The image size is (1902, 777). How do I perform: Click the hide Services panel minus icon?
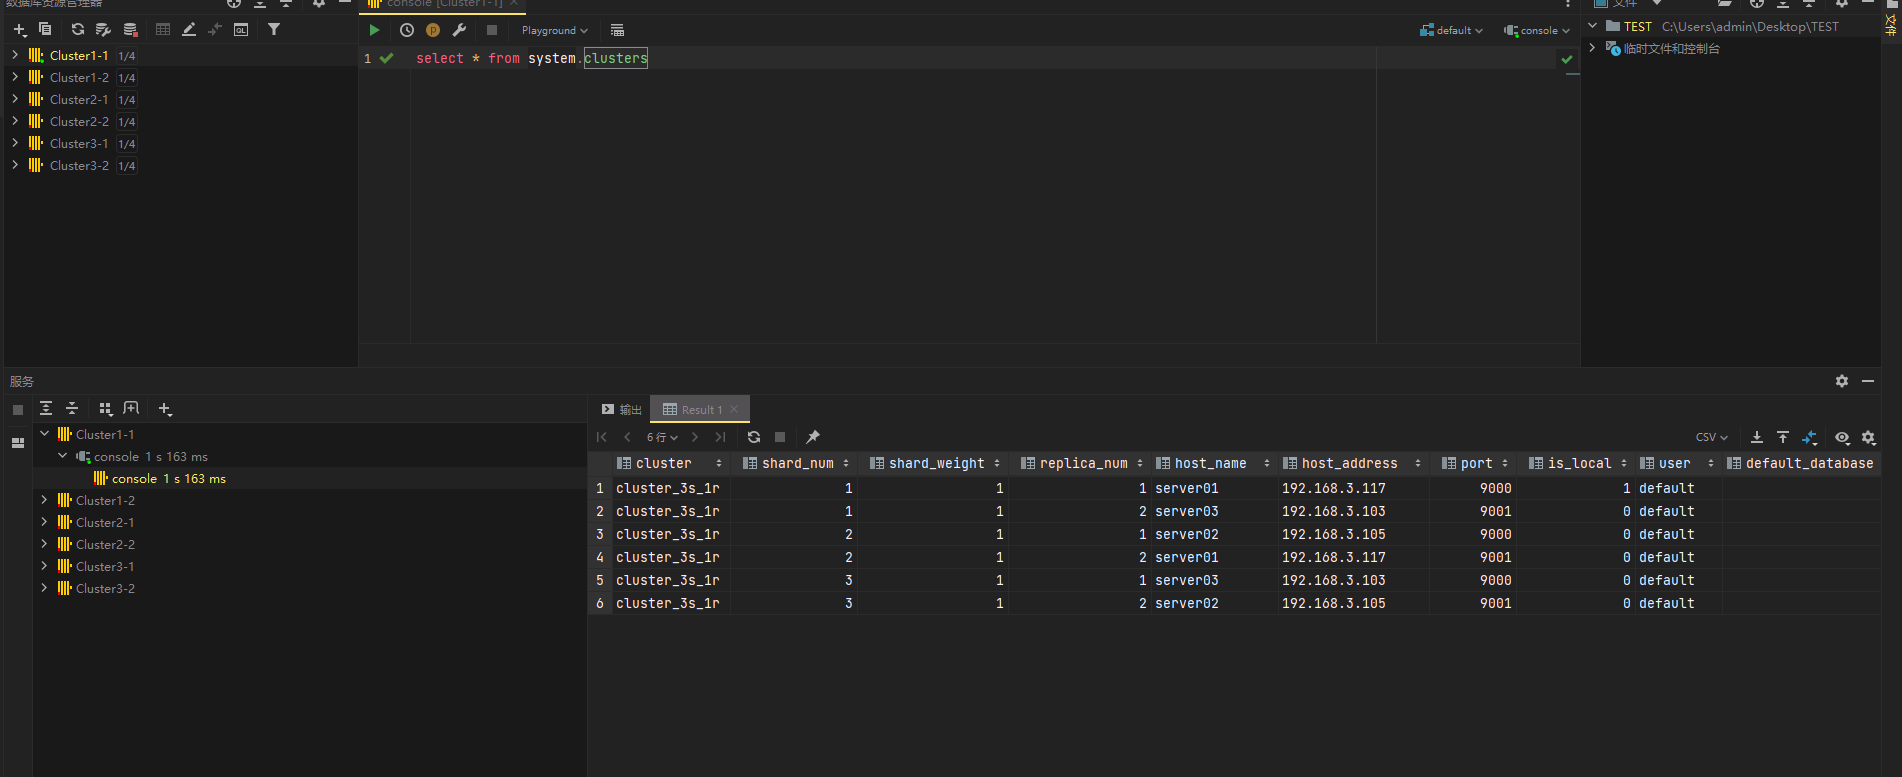(1868, 381)
